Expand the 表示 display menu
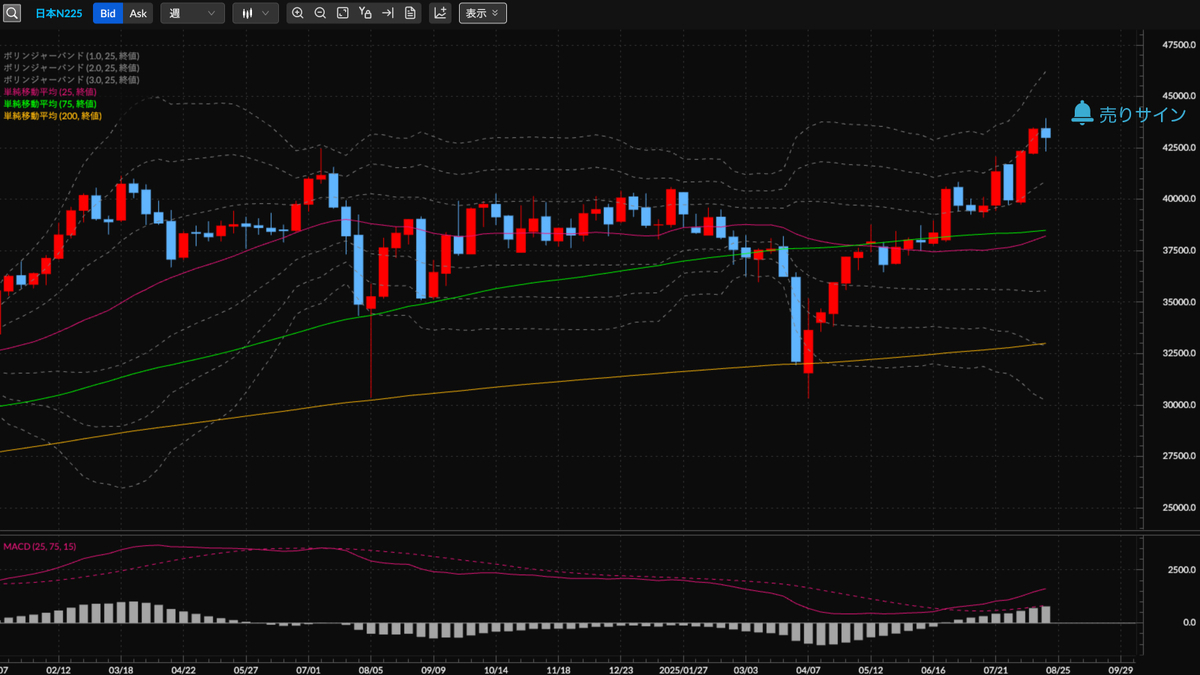The height and width of the screenshot is (675, 1200). pos(482,13)
